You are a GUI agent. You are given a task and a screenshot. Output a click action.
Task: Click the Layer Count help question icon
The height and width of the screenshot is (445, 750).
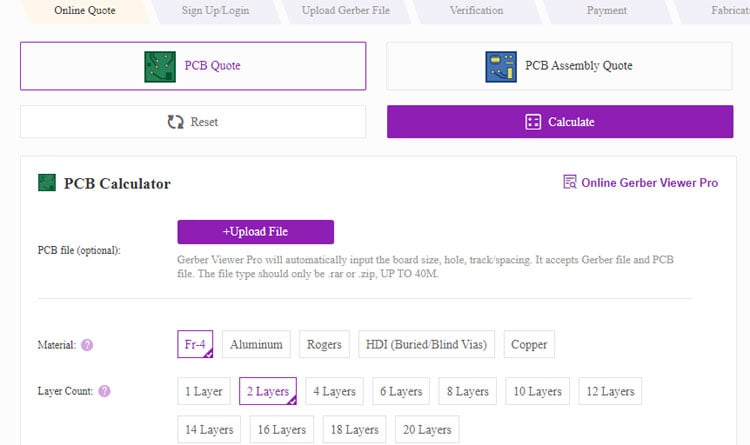105,392
